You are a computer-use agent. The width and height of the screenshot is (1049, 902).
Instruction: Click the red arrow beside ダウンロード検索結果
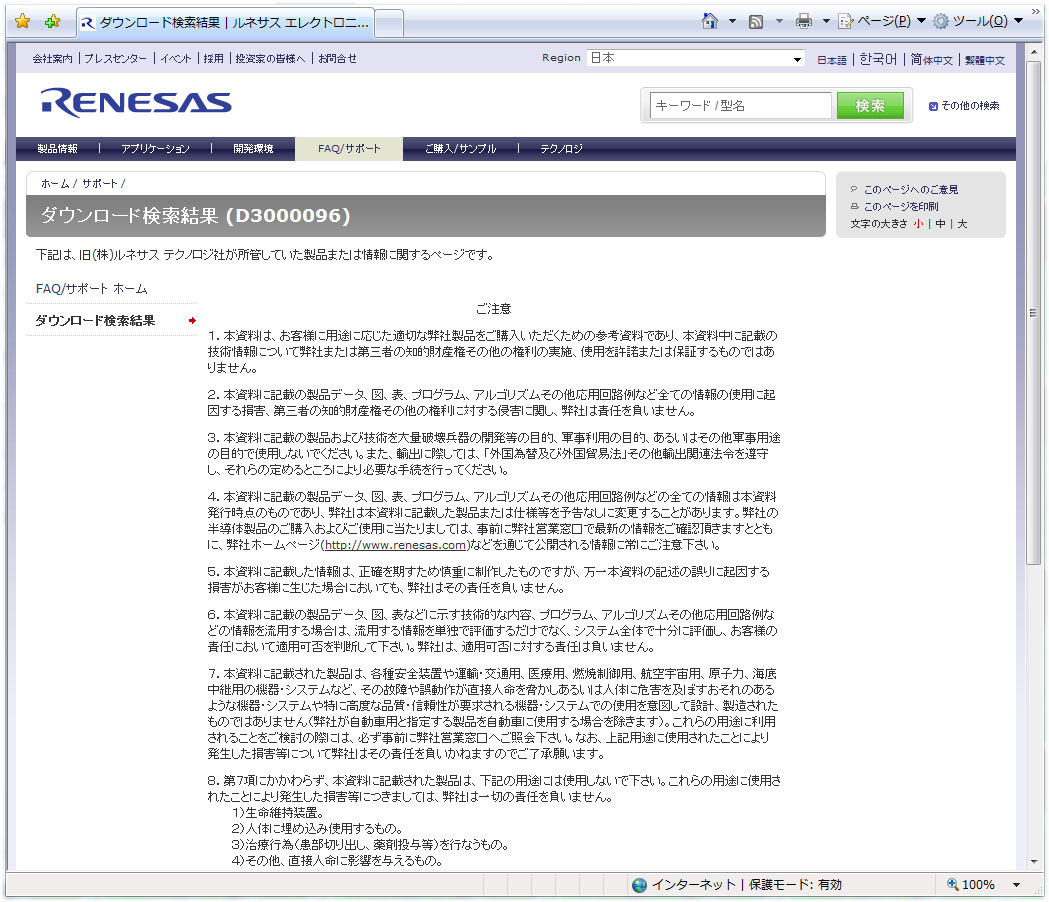[192, 321]
